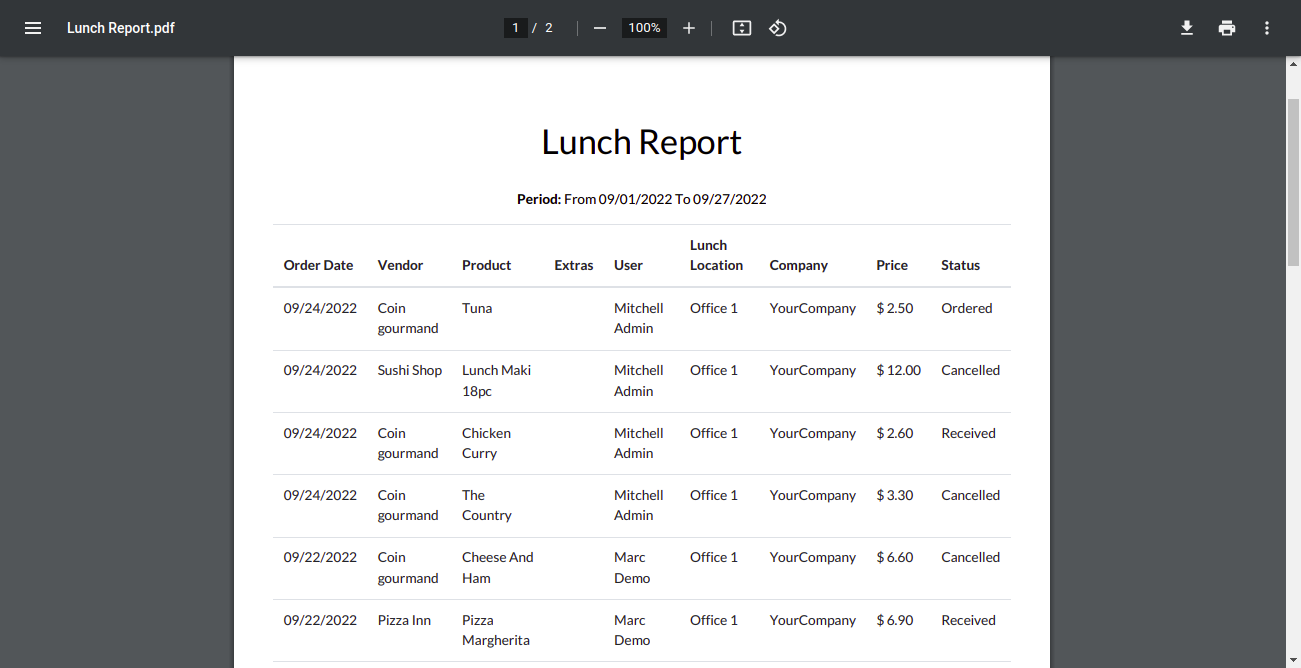
Task: Zoom out with the minus icon
Action: coord(600,28)
